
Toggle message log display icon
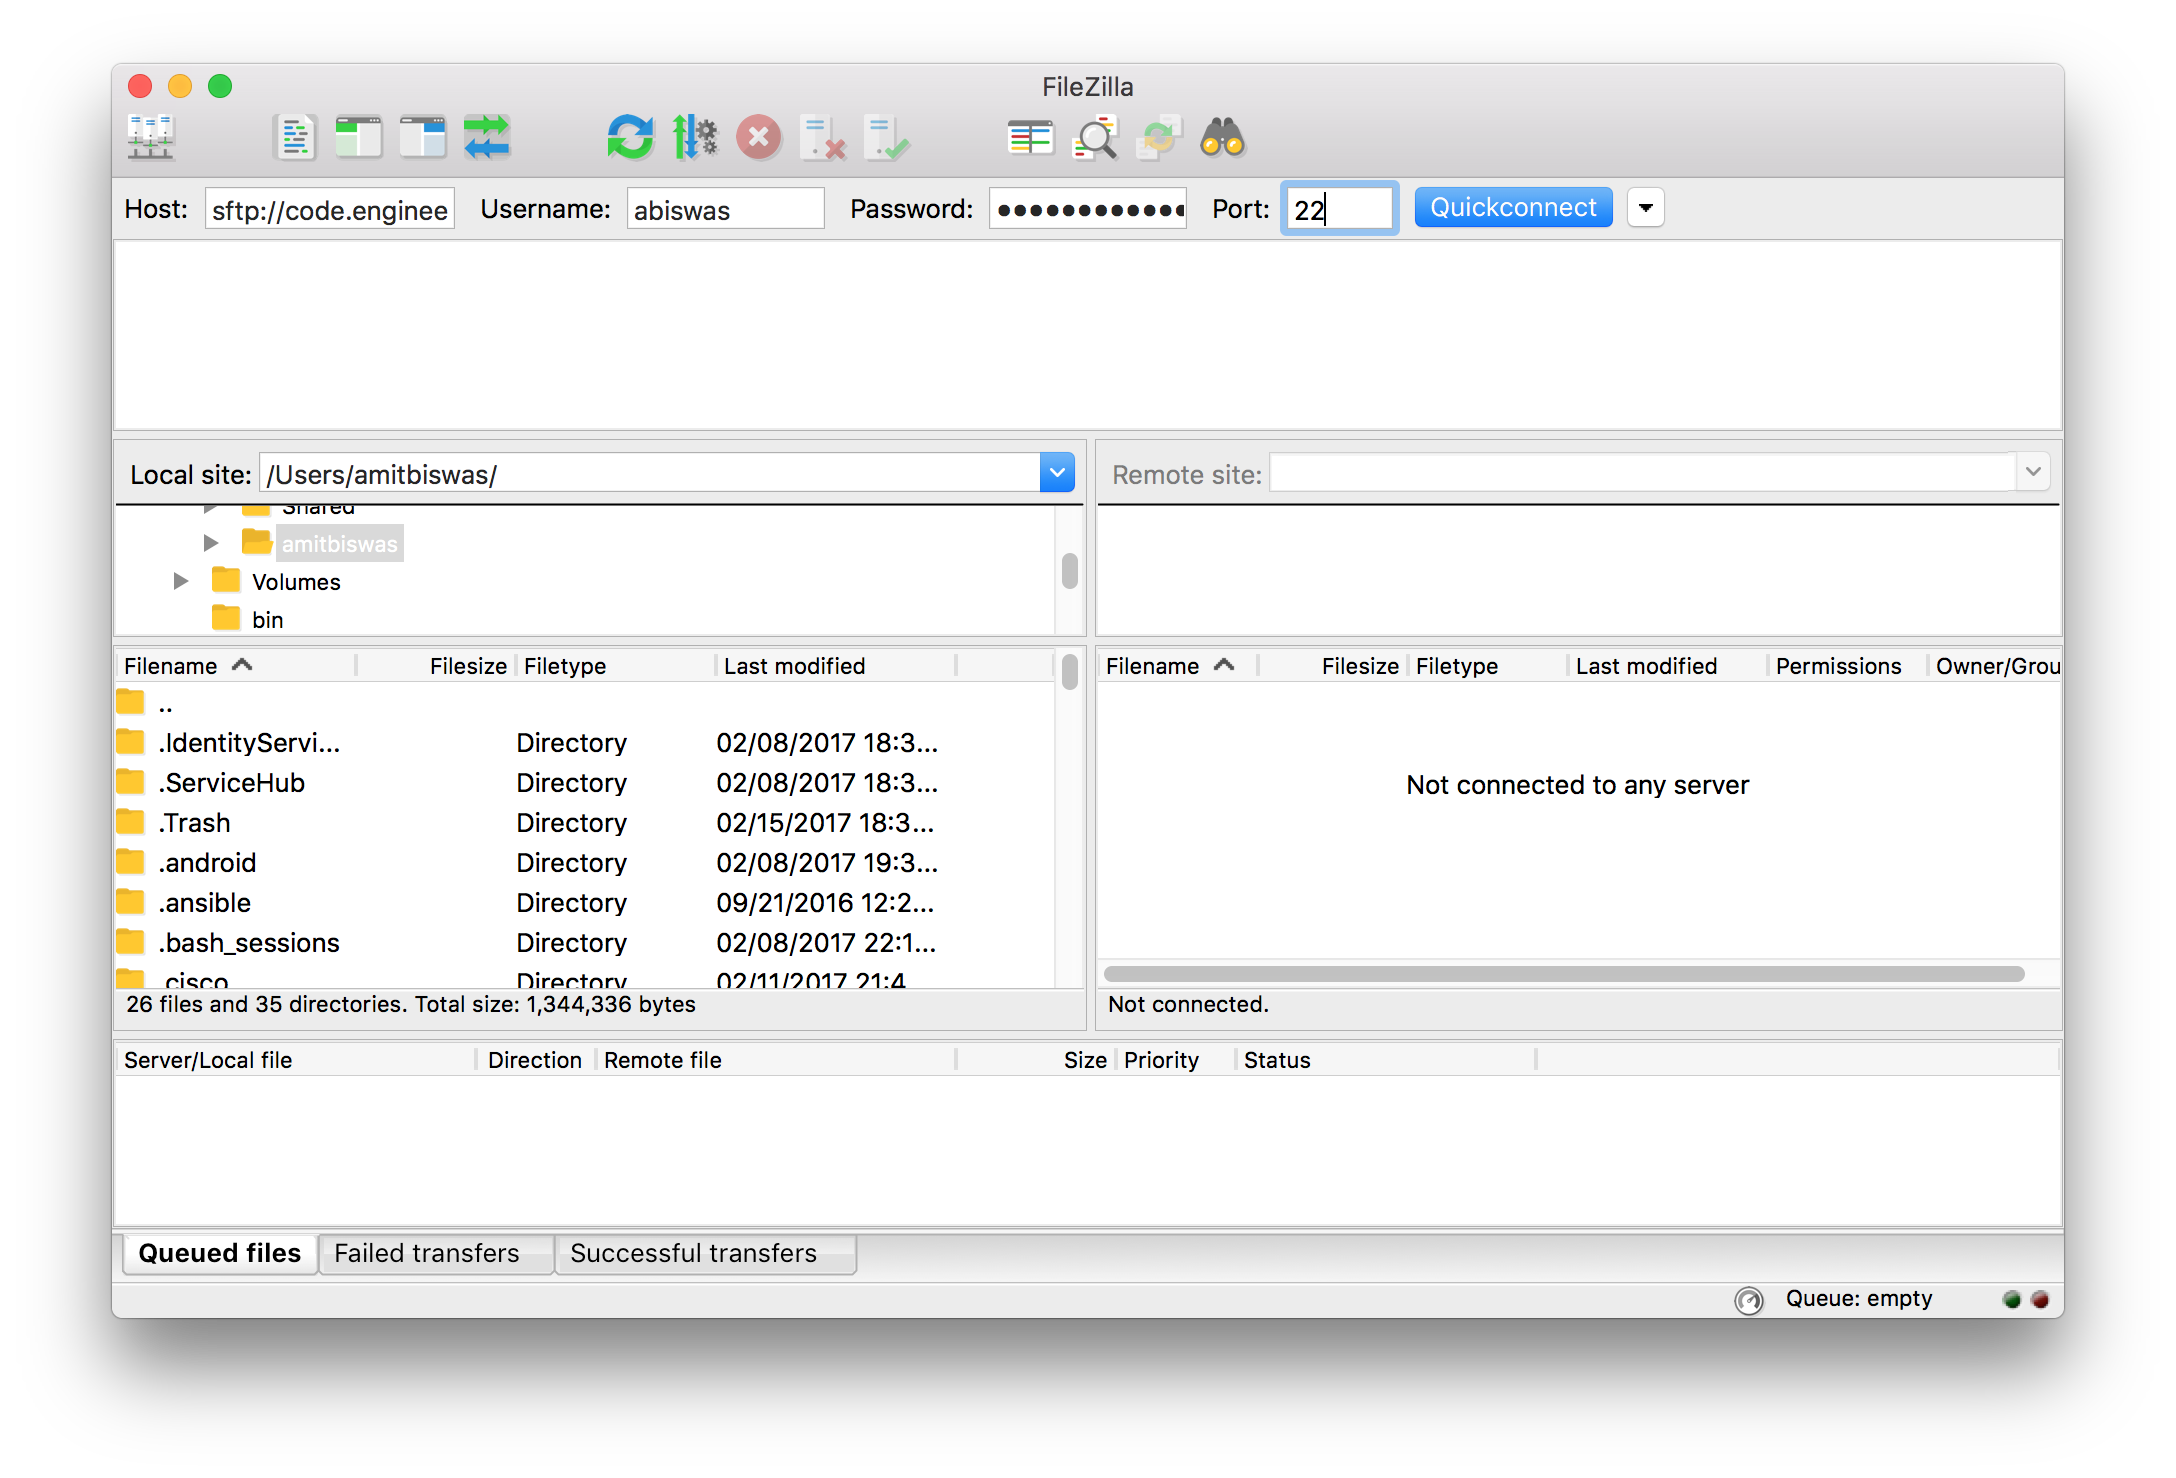coord(295,137)
